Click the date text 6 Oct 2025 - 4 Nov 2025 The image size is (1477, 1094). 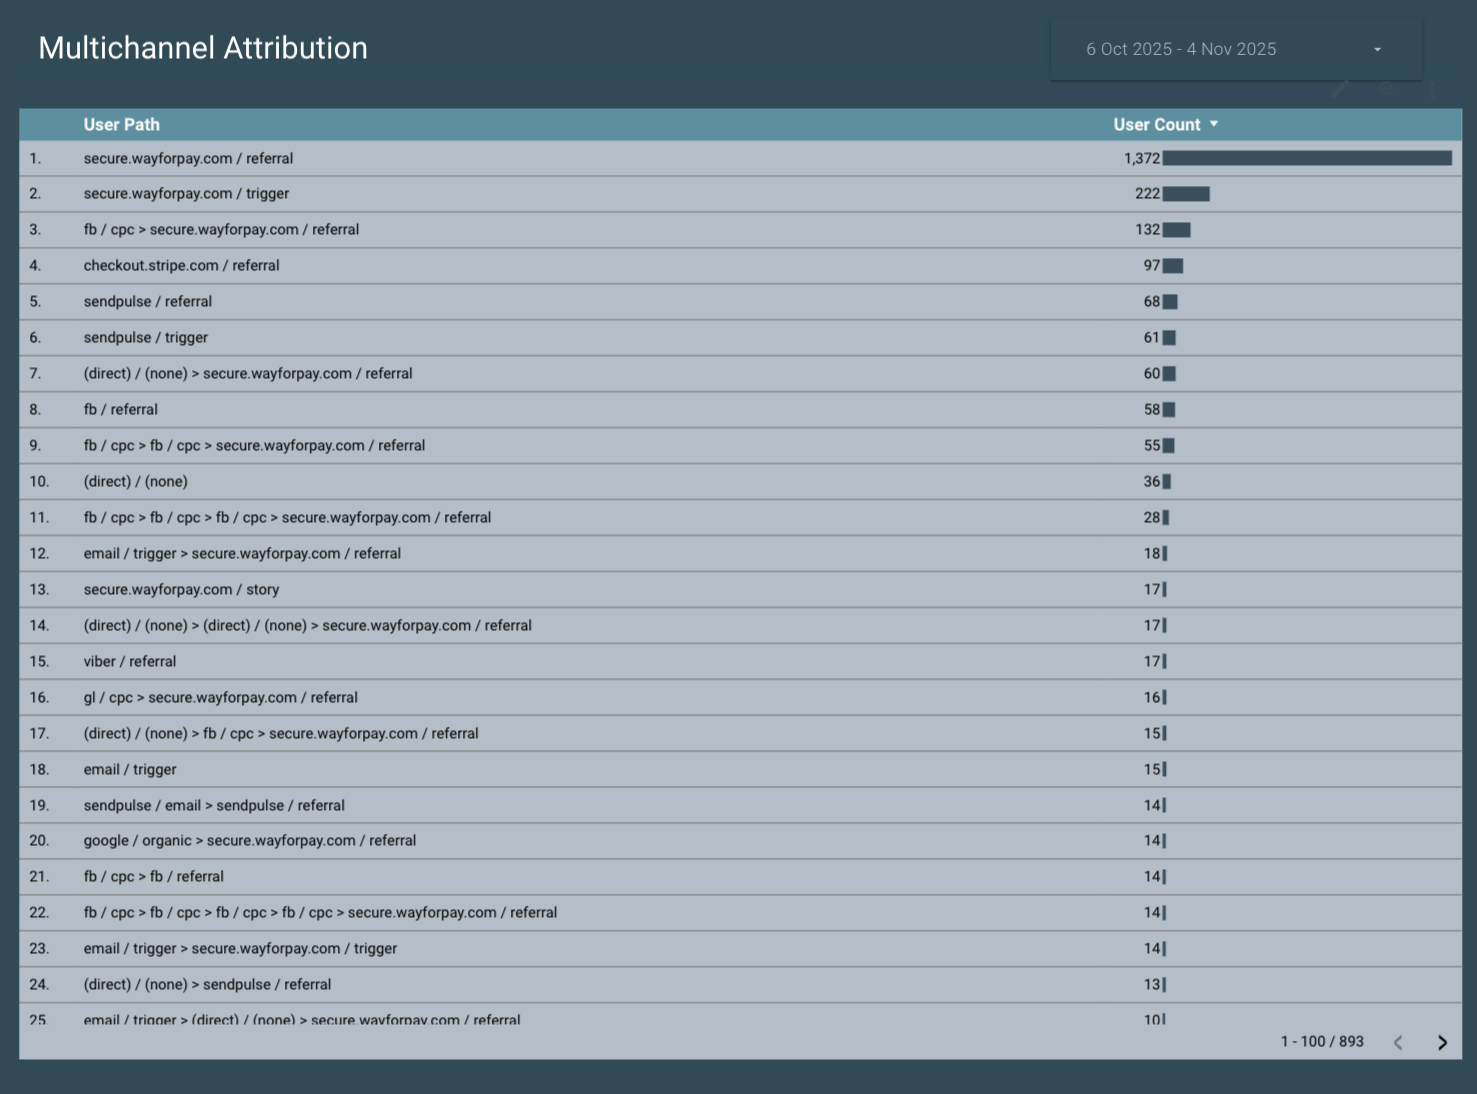point(1181,48)
